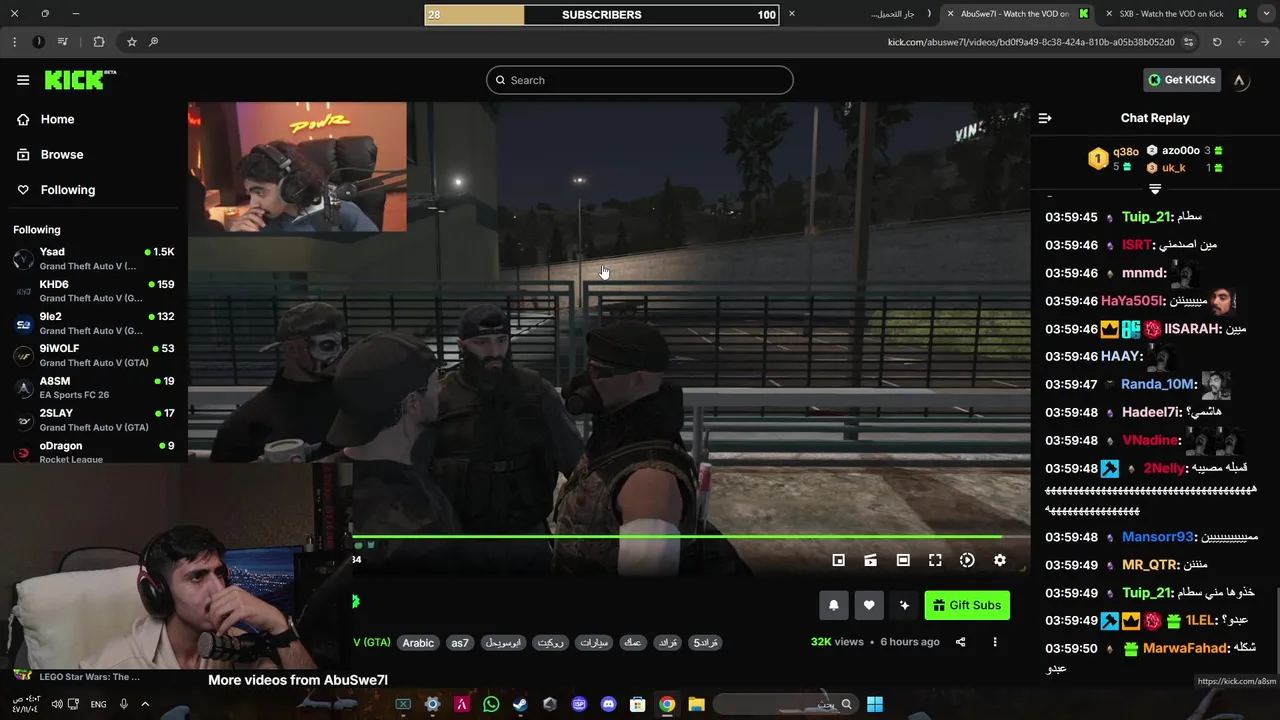Click username IISARAH in chat
The height and width of the screenshot is (720, 1280).
coord(1192,329)
